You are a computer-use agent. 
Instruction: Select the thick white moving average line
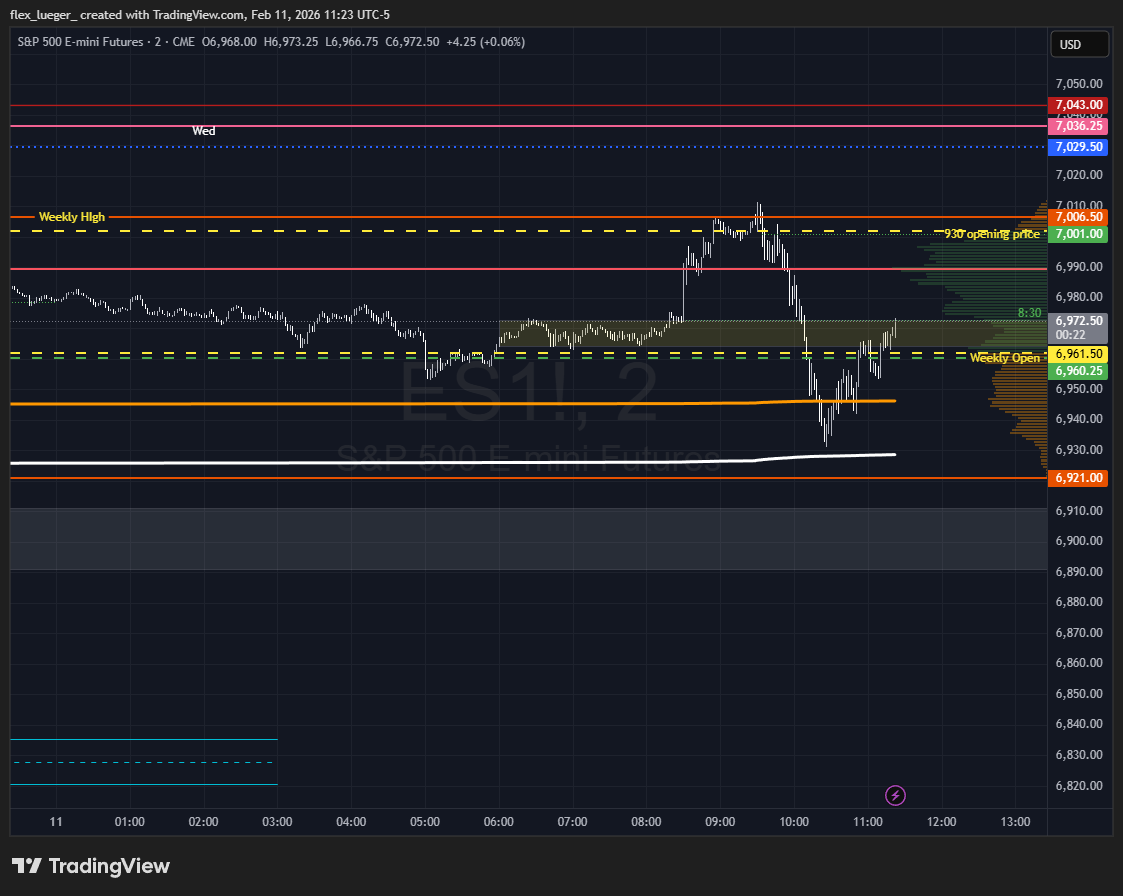click(x=400, y=462)
